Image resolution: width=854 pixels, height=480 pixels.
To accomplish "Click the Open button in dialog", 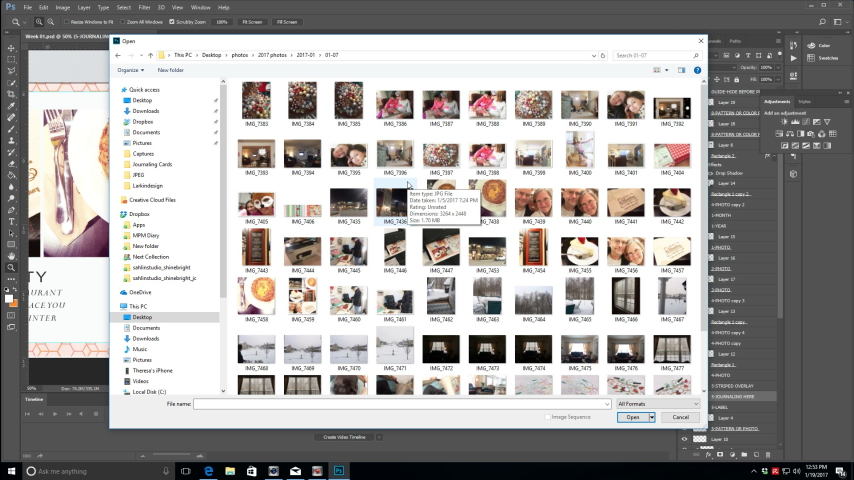I will click(632, 417).
